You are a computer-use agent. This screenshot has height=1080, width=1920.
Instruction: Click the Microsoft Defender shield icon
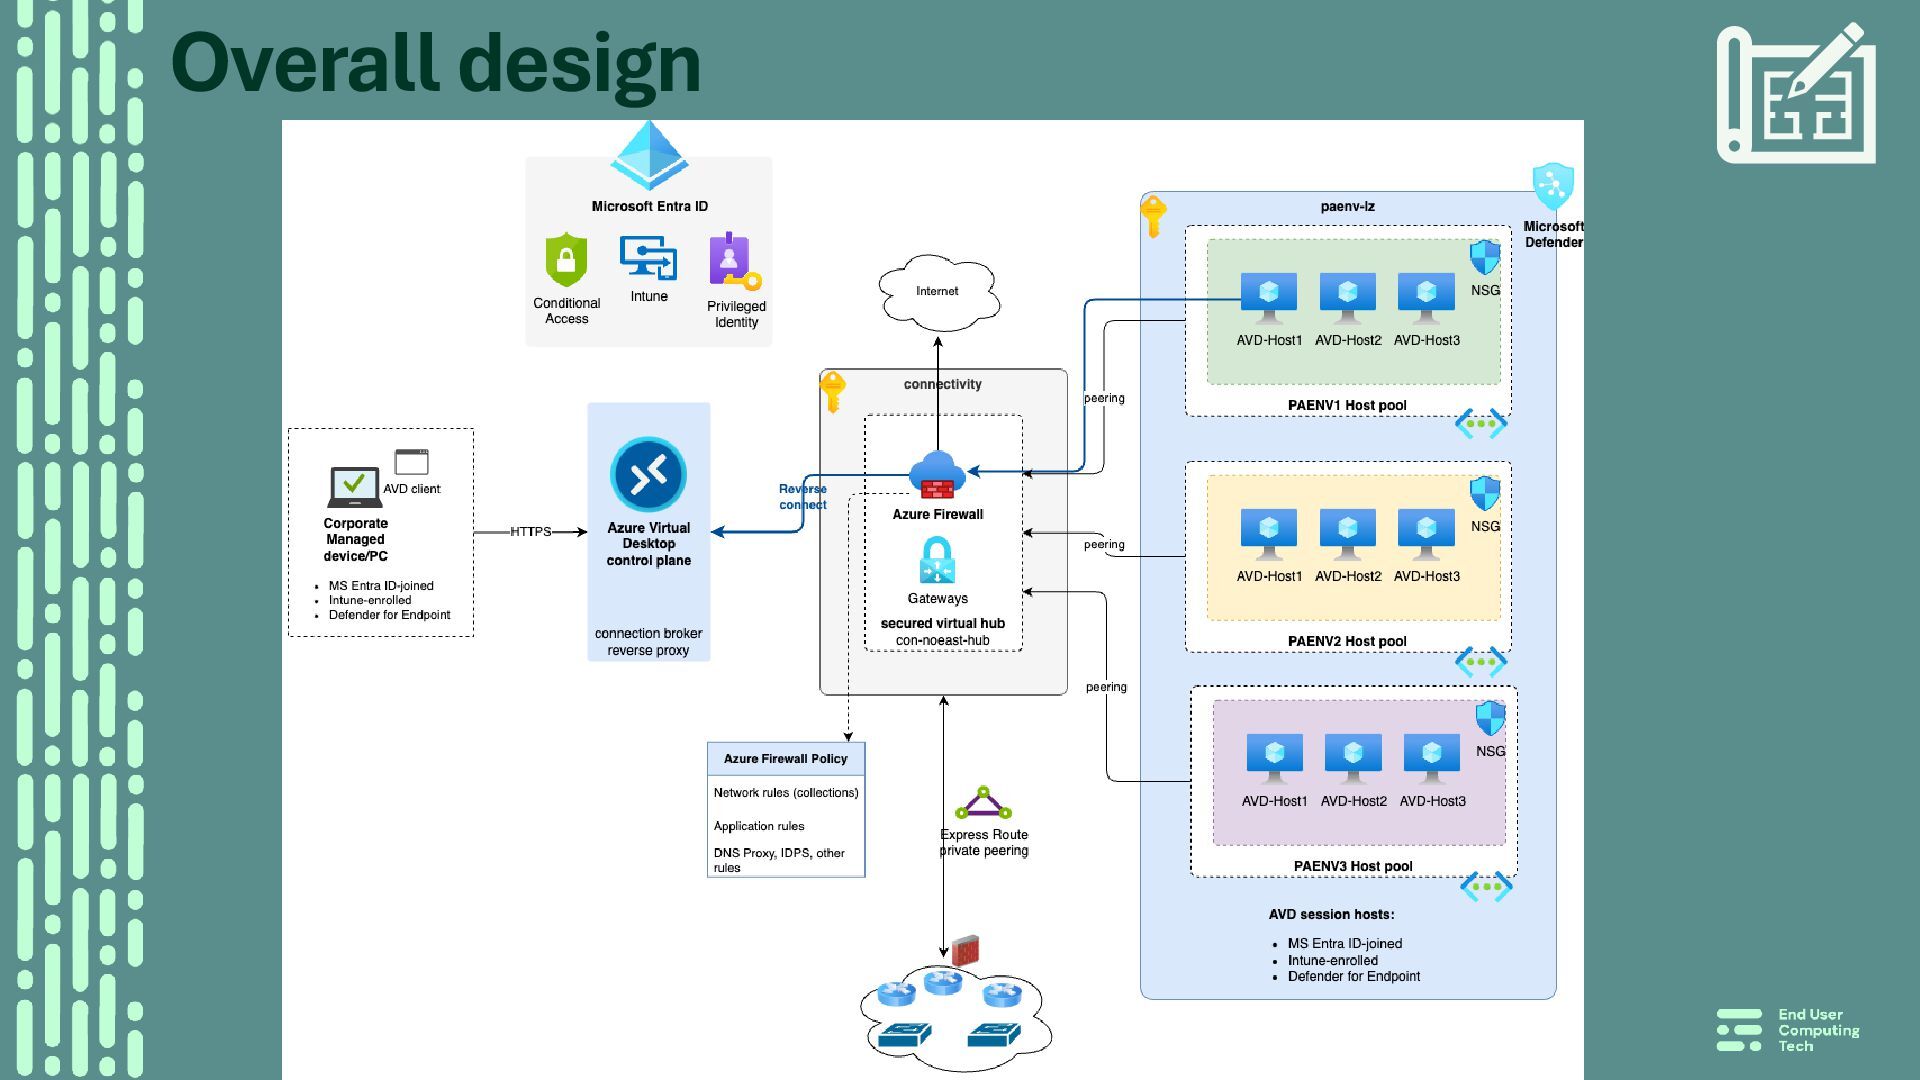(x=1553, y=187)
